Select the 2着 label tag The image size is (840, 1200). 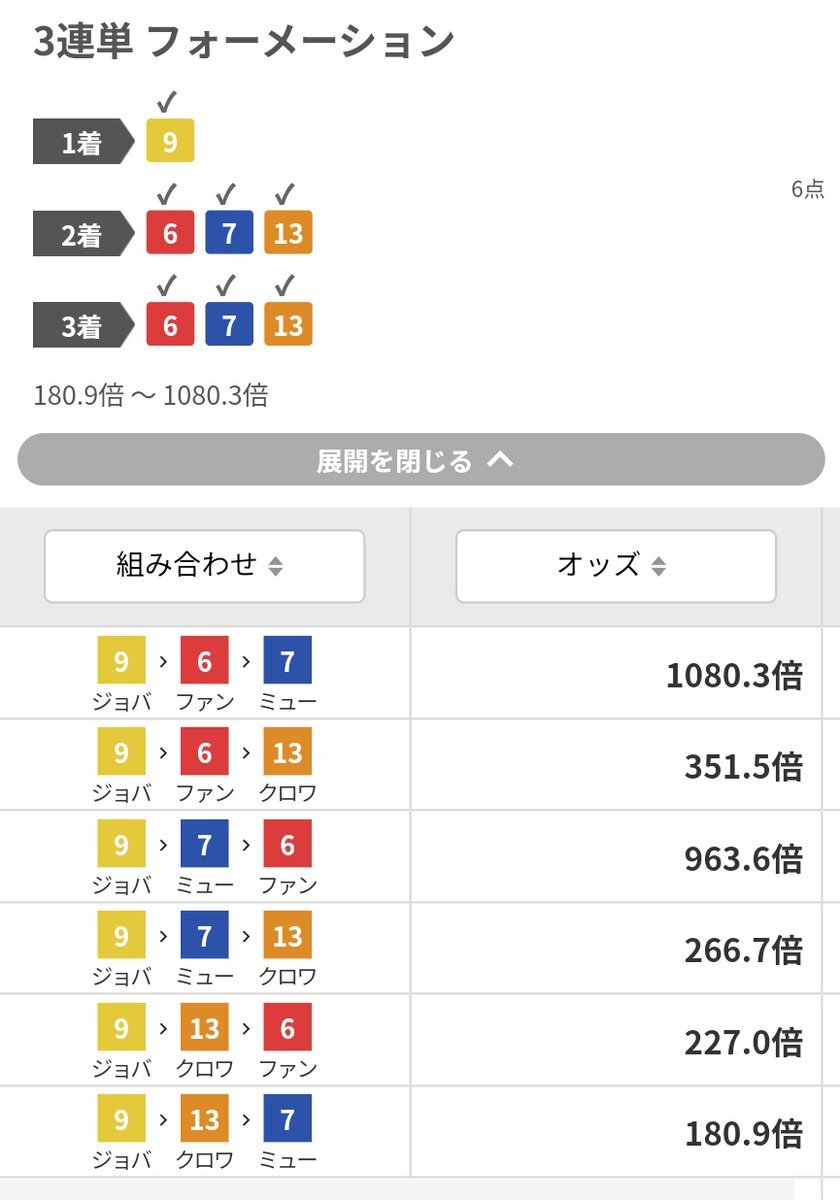click(x=83, y=235)
